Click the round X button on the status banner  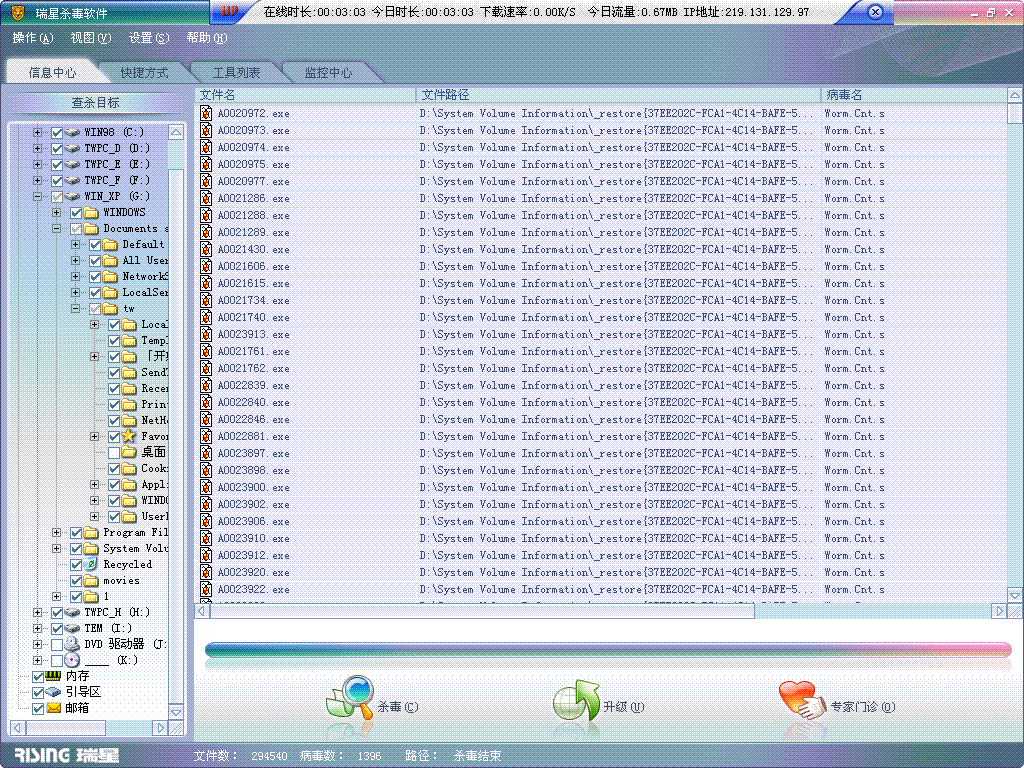click(876, 12)
